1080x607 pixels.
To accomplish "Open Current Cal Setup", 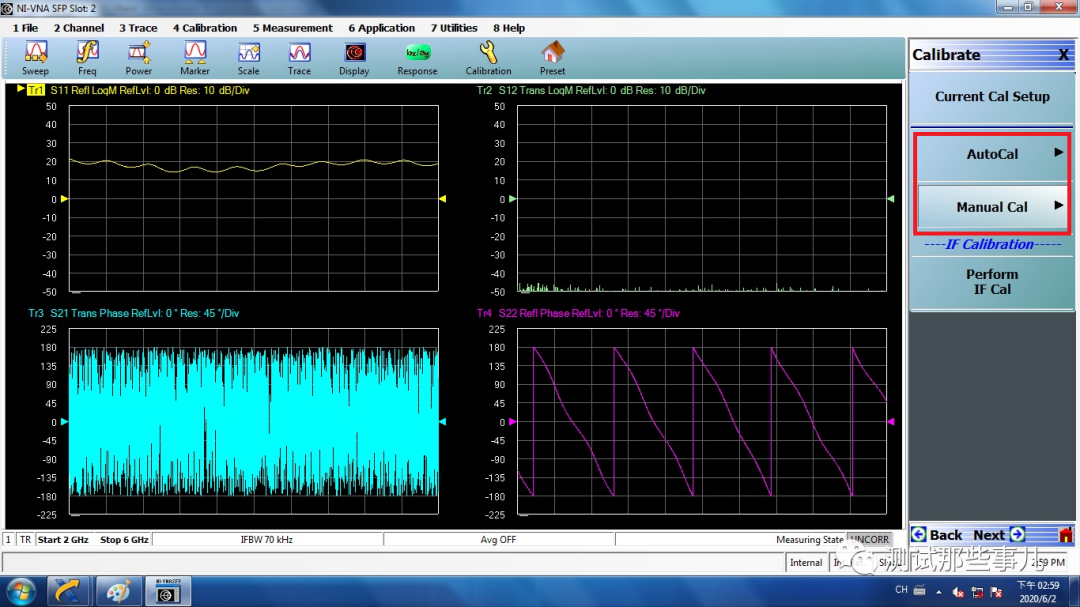I will (x=992, y=97).
